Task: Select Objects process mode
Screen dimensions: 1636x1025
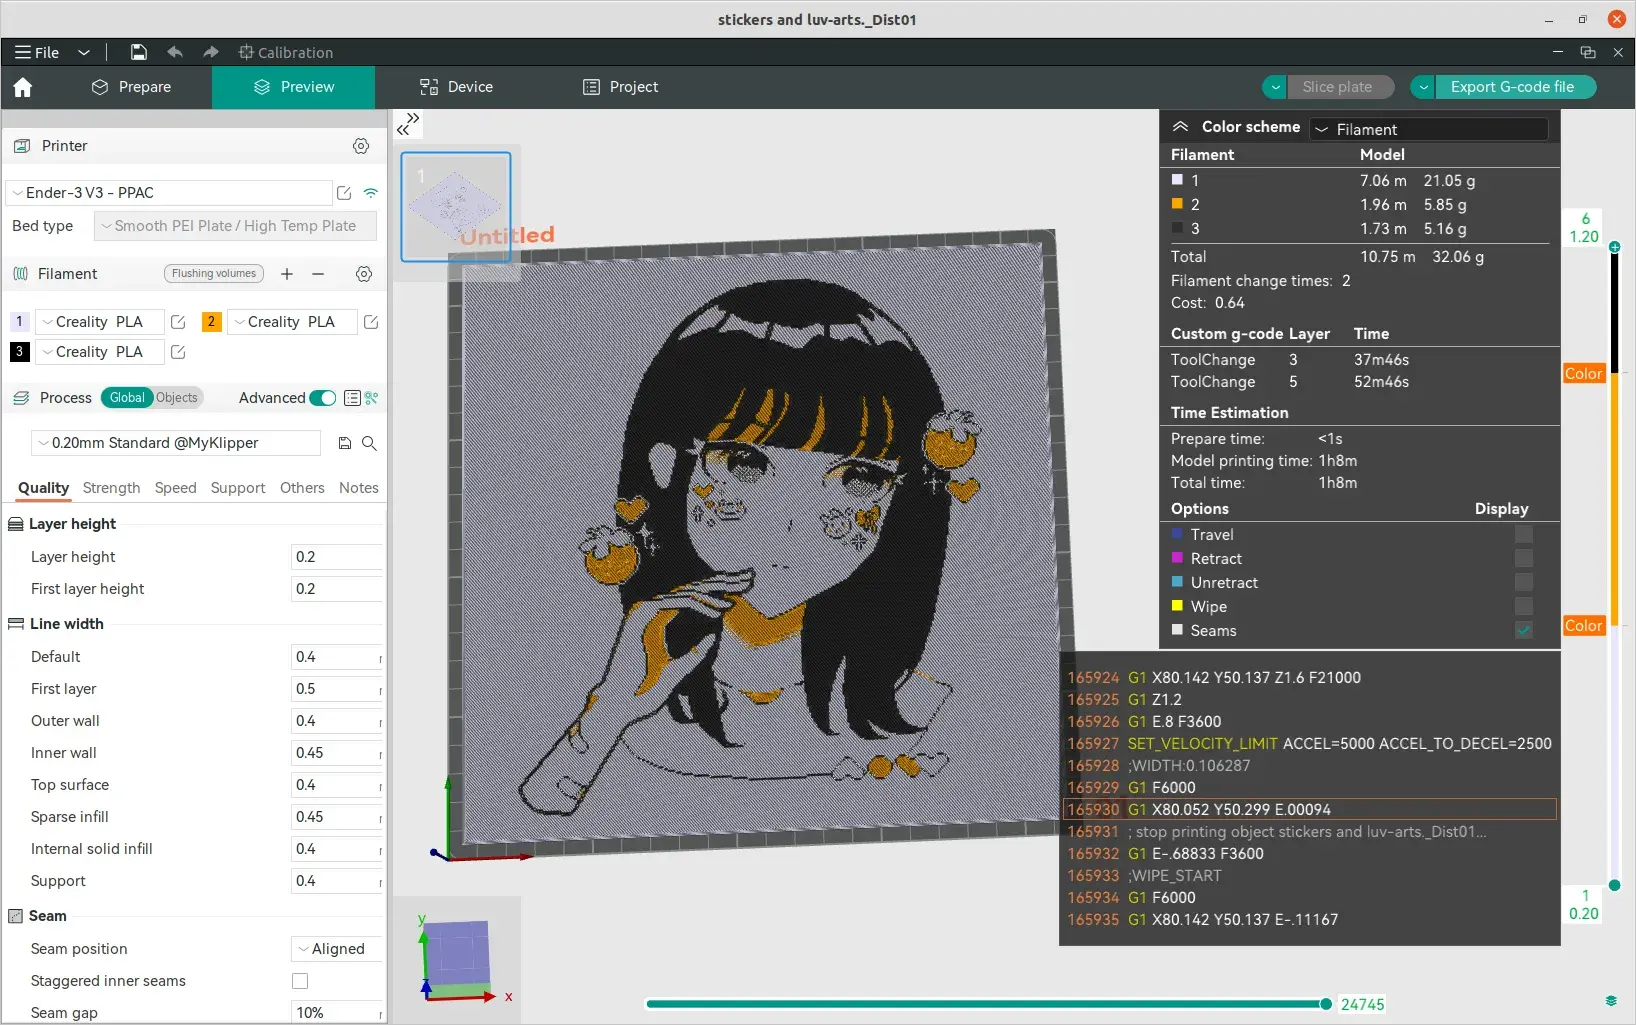Action: 177,398
